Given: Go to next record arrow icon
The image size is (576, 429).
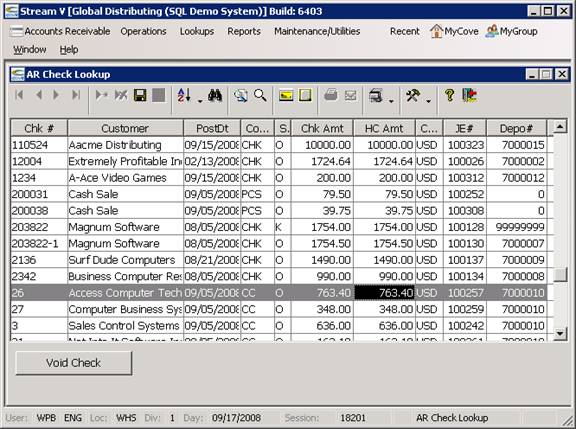Looking at the screenshot, I should [56, 95].
